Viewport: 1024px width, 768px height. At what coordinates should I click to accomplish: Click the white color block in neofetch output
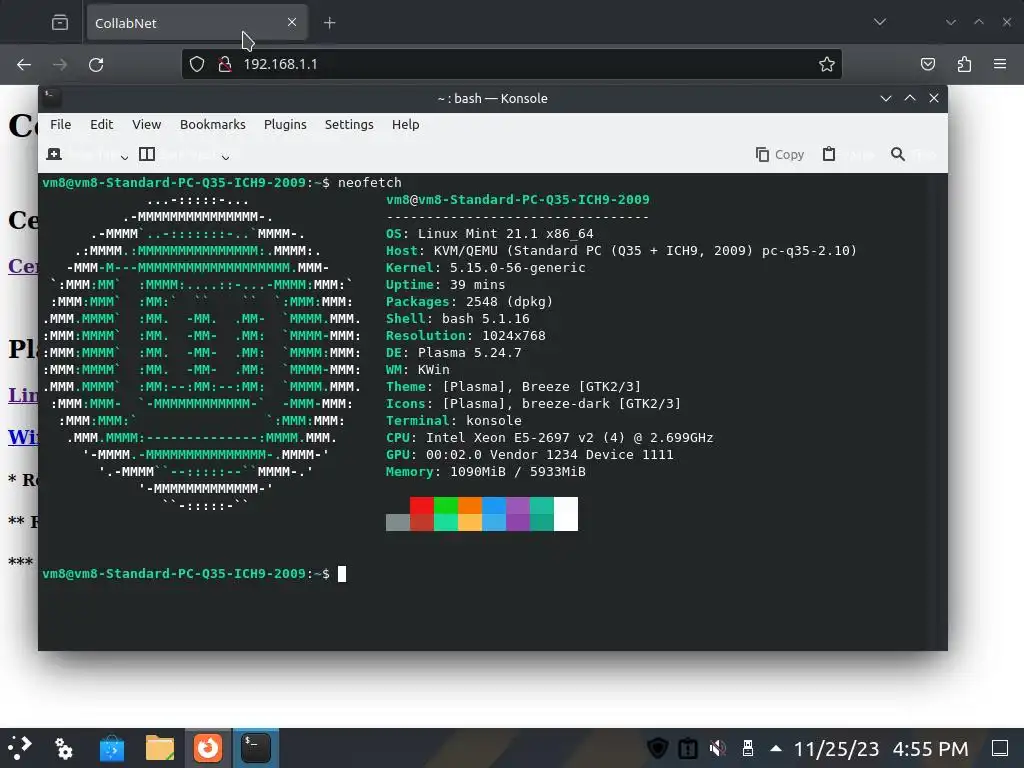coord(566,514)
